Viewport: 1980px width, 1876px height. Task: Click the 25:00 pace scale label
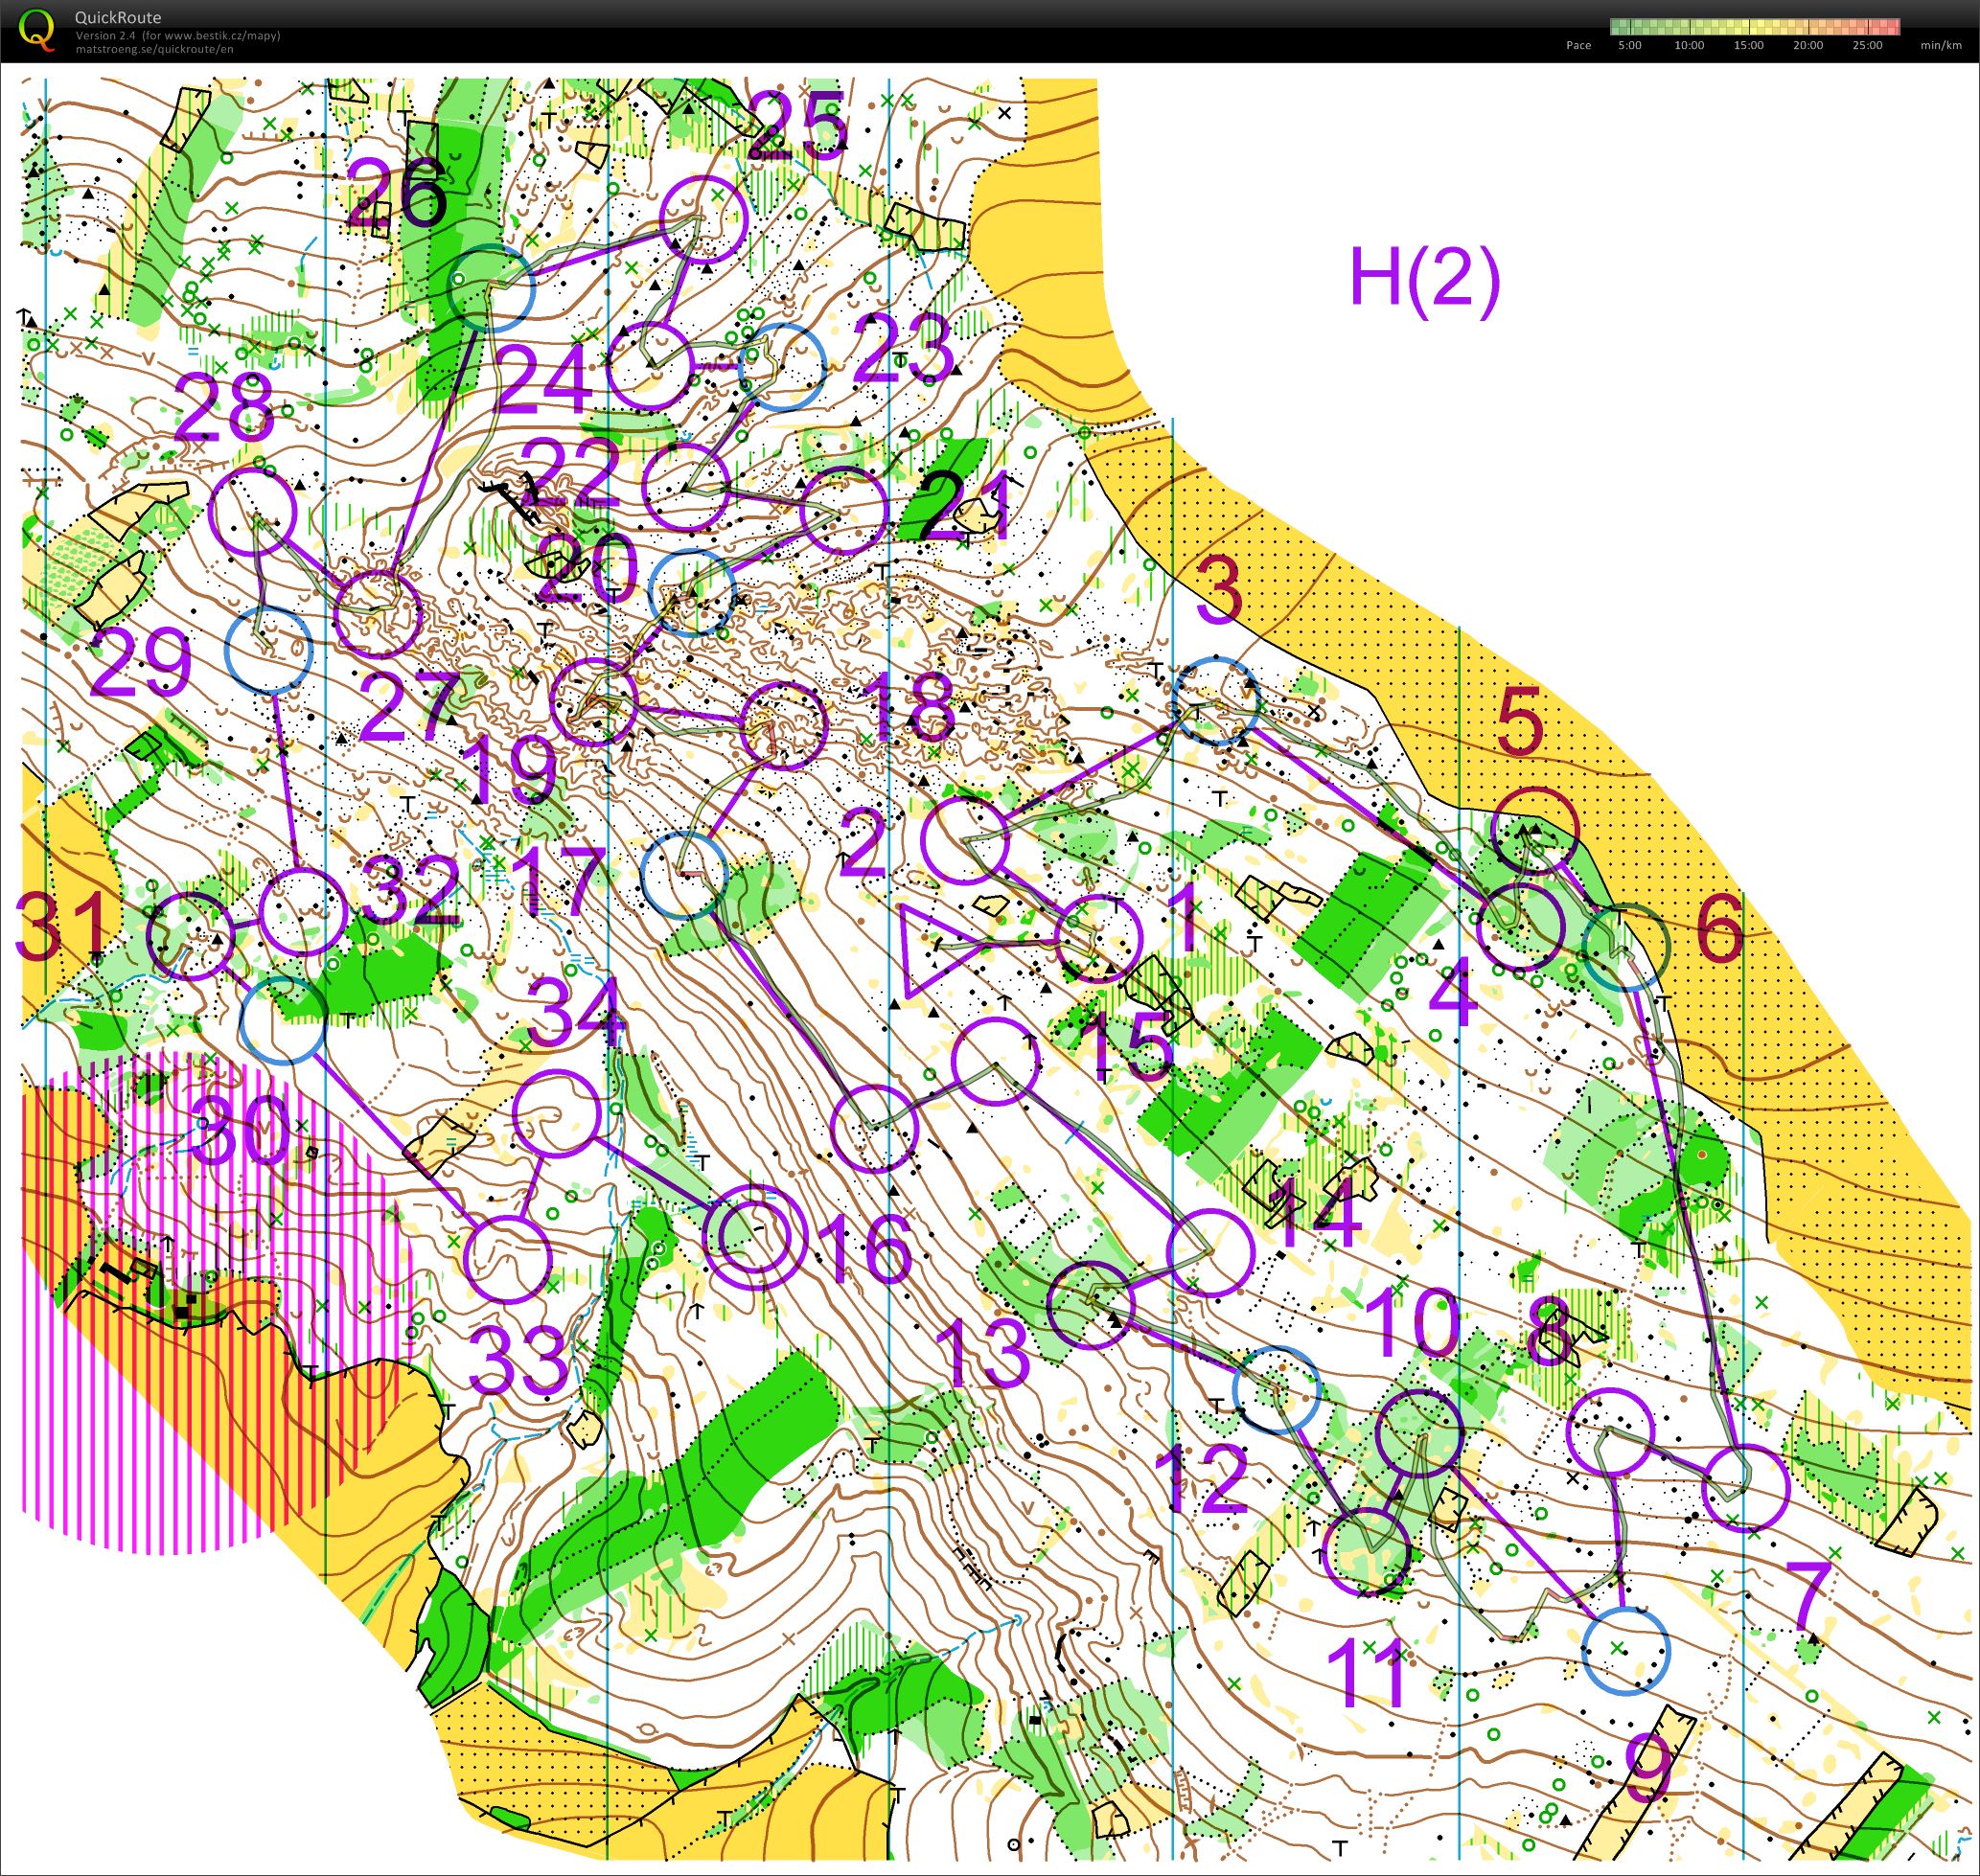(1866, 45)
